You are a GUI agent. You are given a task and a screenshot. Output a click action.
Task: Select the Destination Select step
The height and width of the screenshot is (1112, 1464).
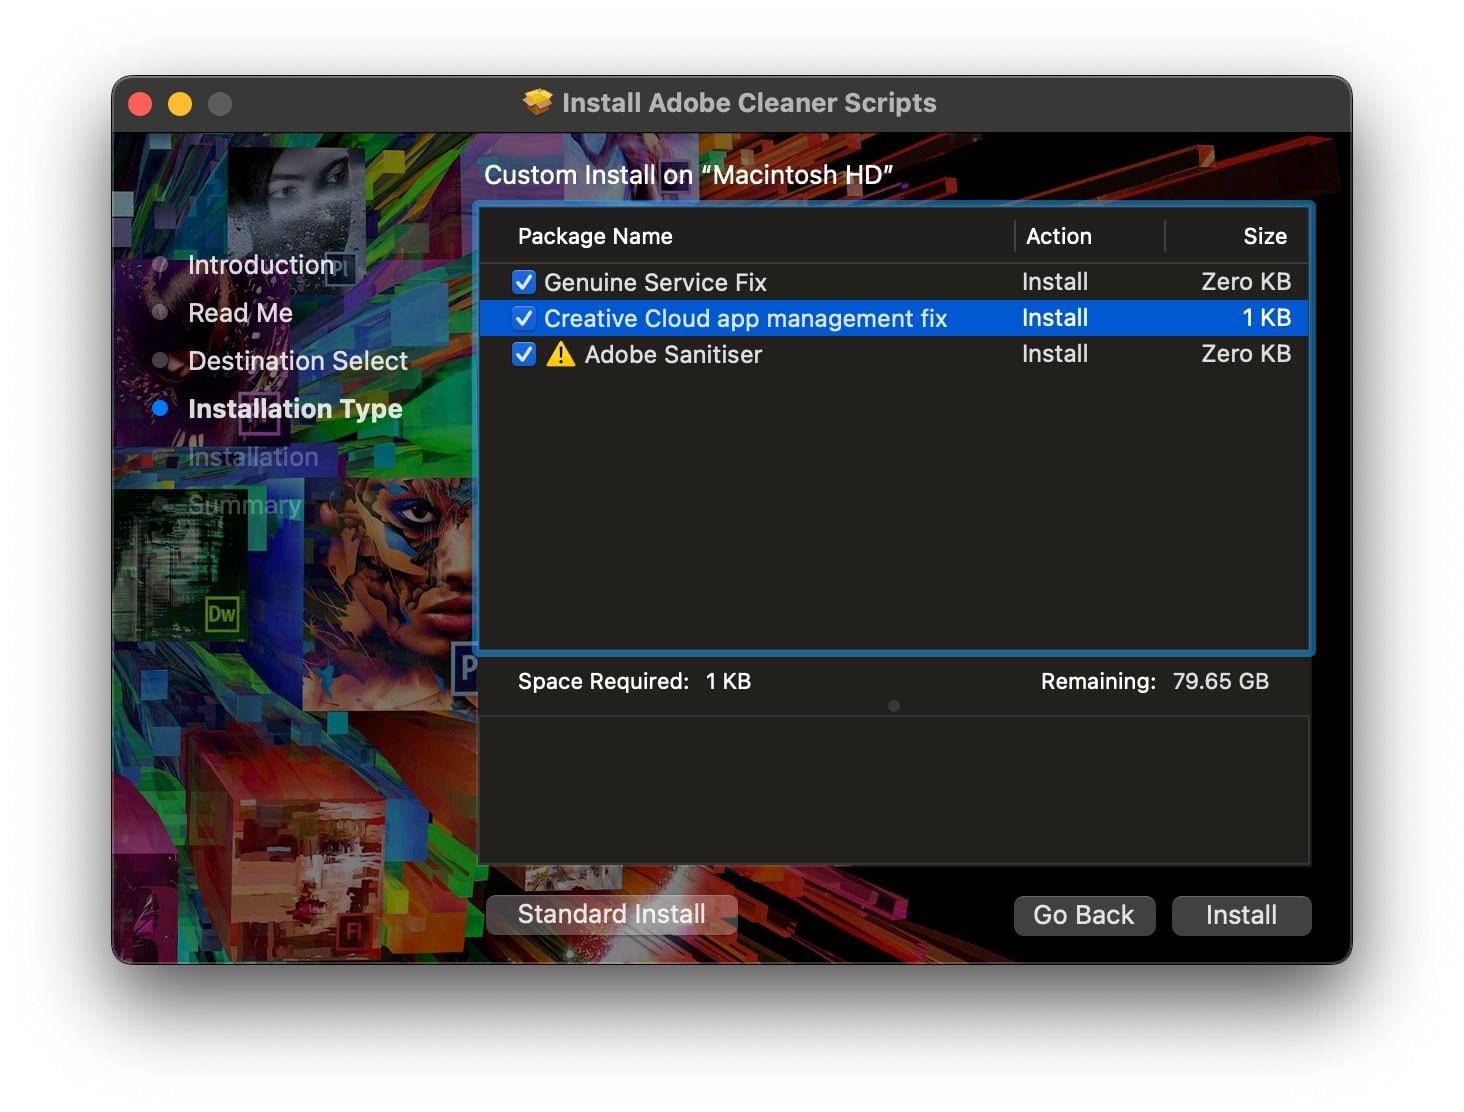pos(297,360)
